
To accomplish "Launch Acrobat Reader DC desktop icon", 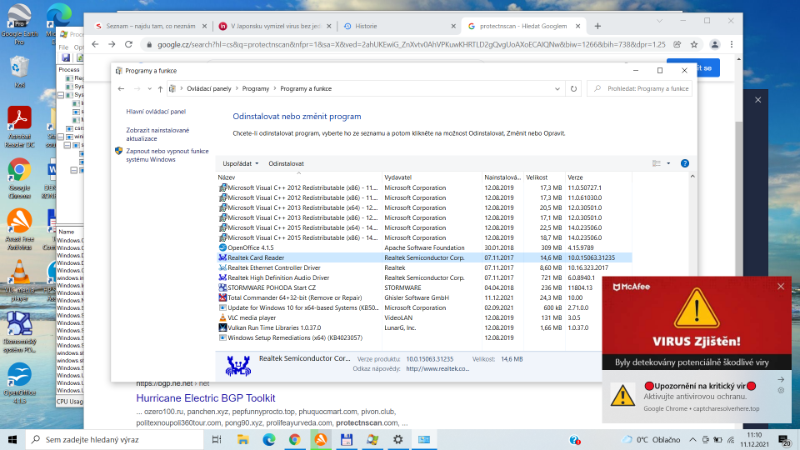I will [19, 128].
